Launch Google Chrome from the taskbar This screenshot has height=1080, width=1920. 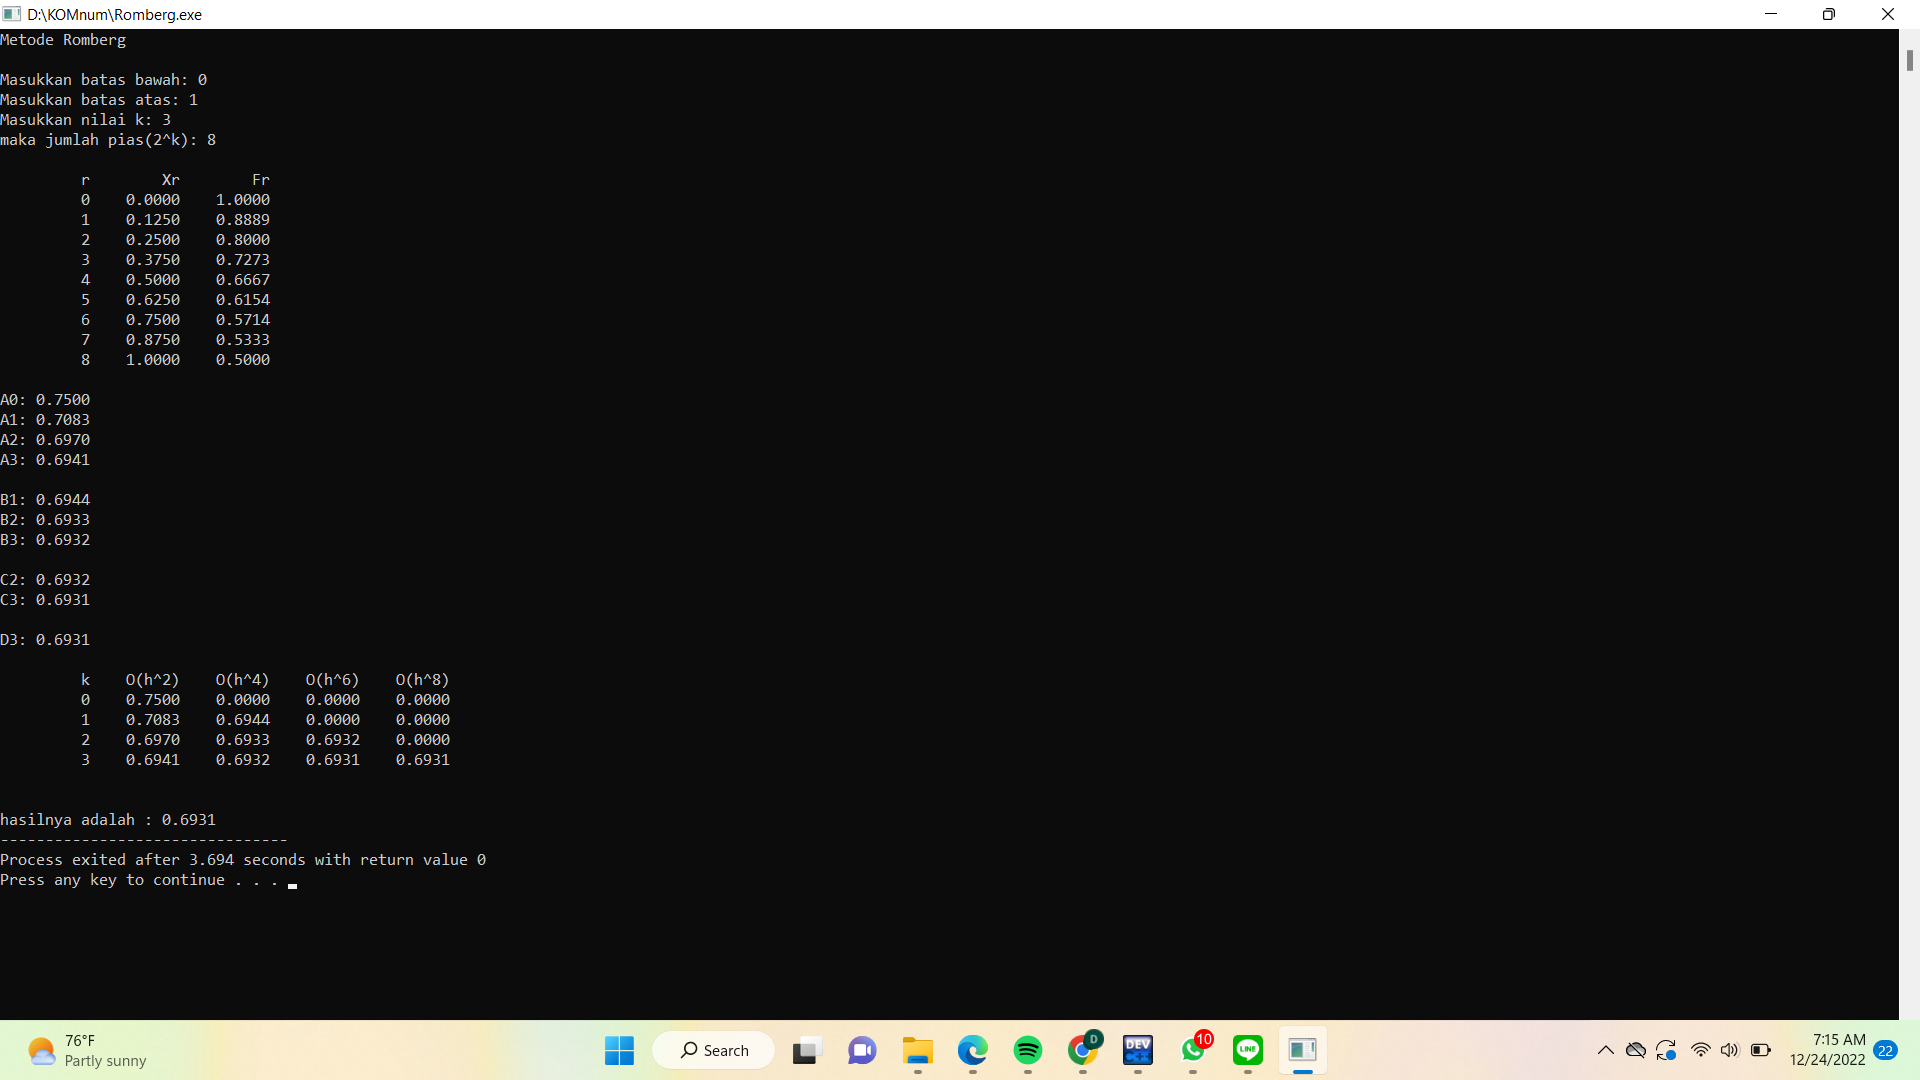[x=1084, y=1051]
